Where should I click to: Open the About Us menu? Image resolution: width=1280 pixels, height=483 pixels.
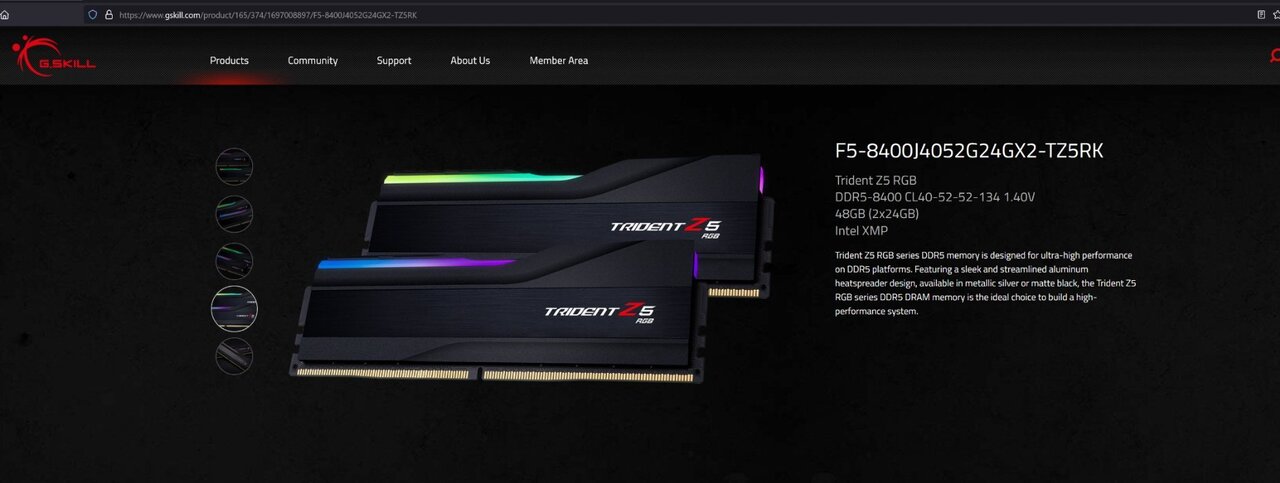click(470, 61)
